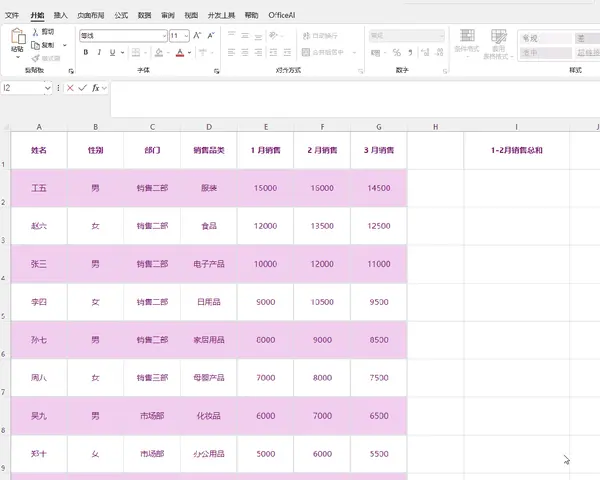The height and width of the screenshot is (480, 600).
Task: Confirm entry with checkmark in formula bar
Action: click(83, 88)
